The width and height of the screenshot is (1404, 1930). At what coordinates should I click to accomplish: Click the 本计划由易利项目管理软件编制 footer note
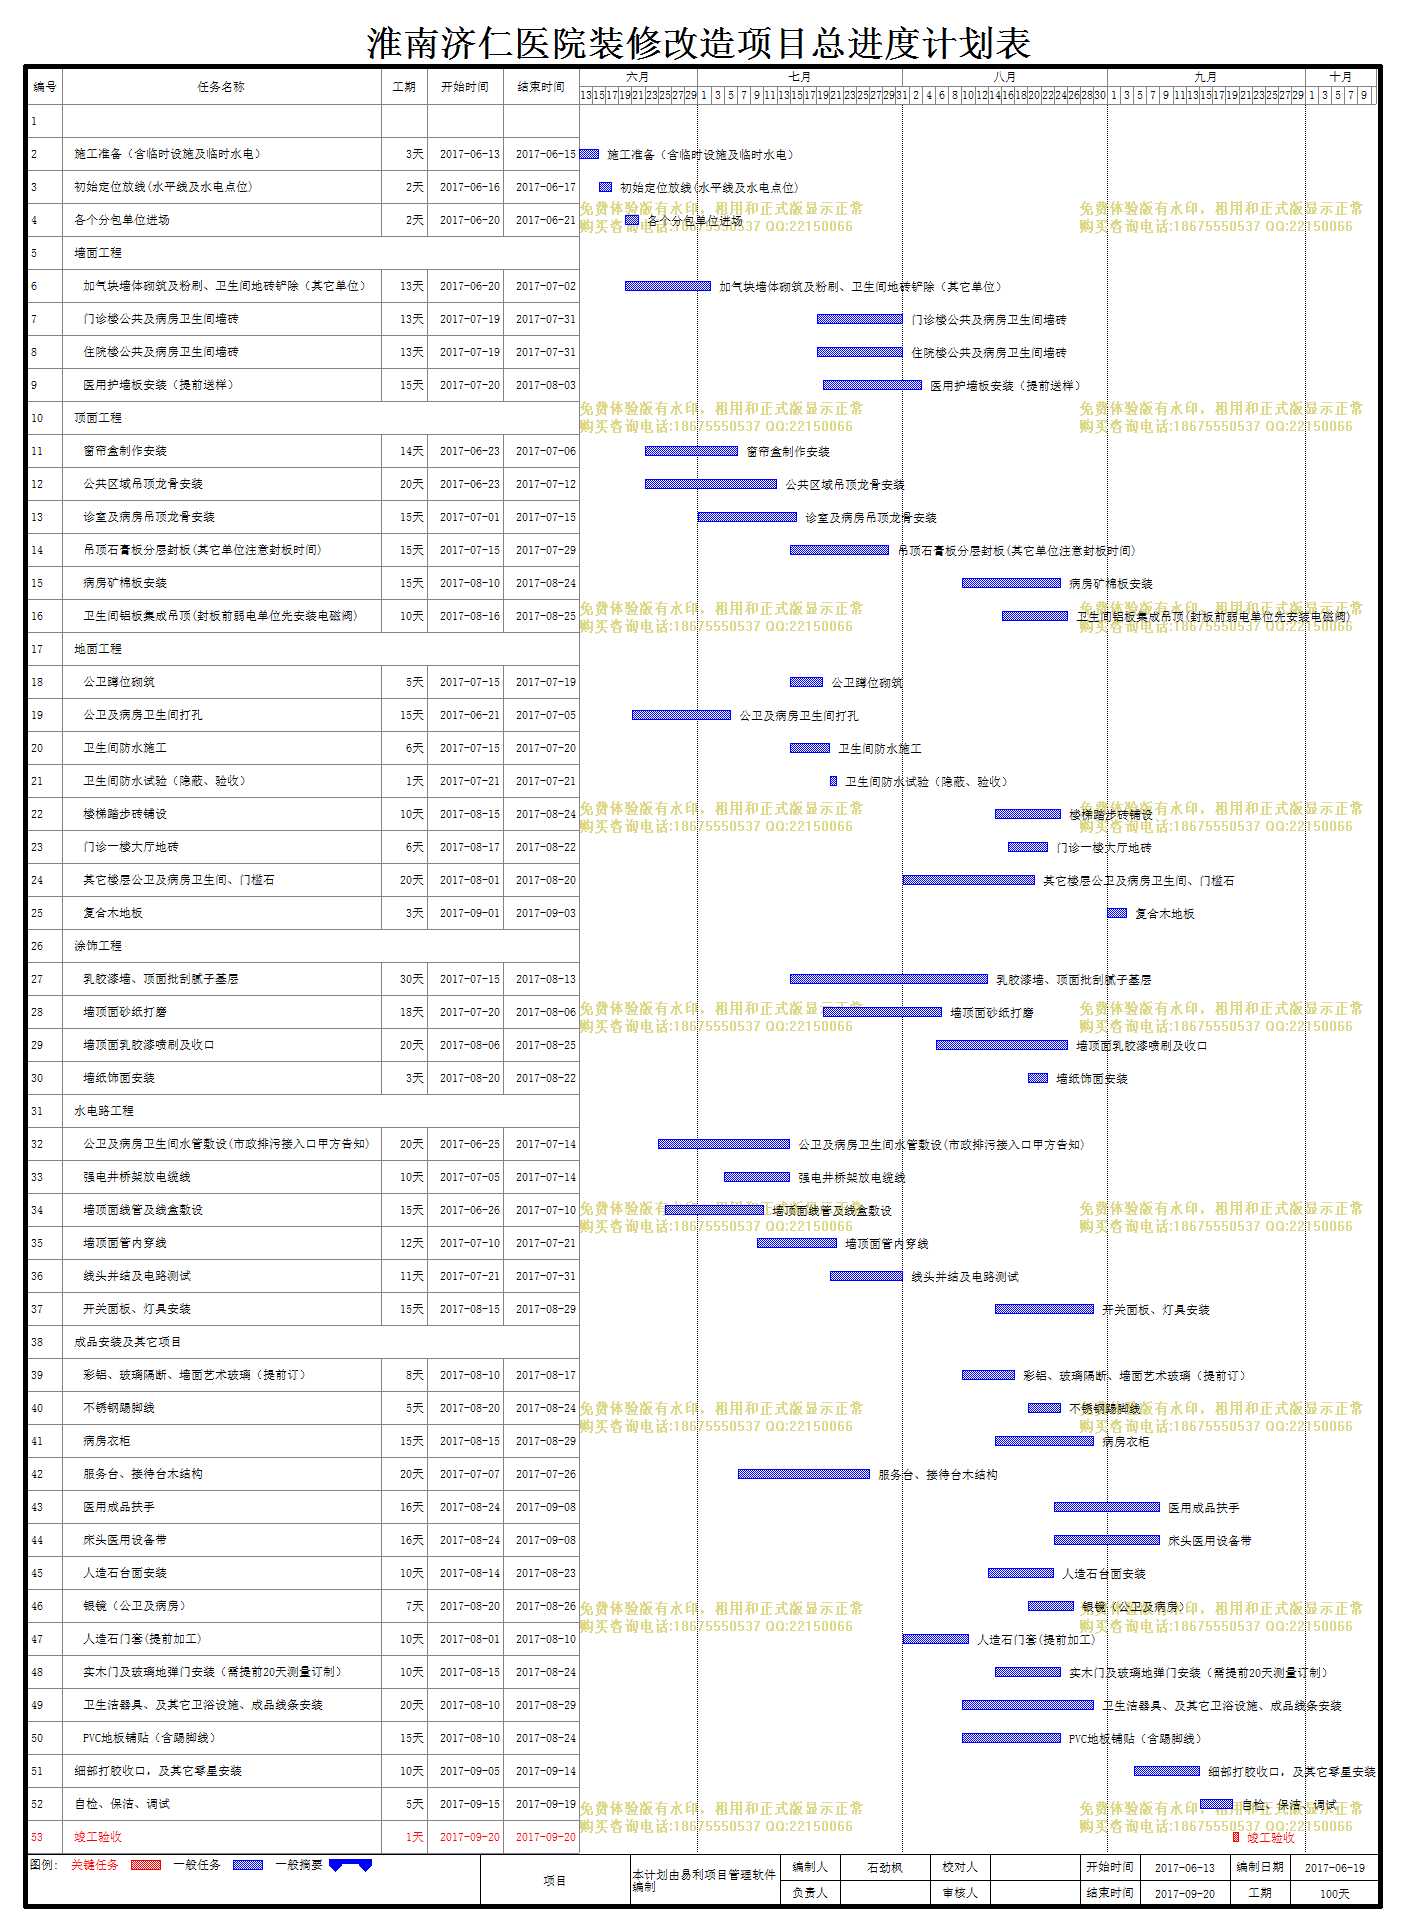point(704,1881)
